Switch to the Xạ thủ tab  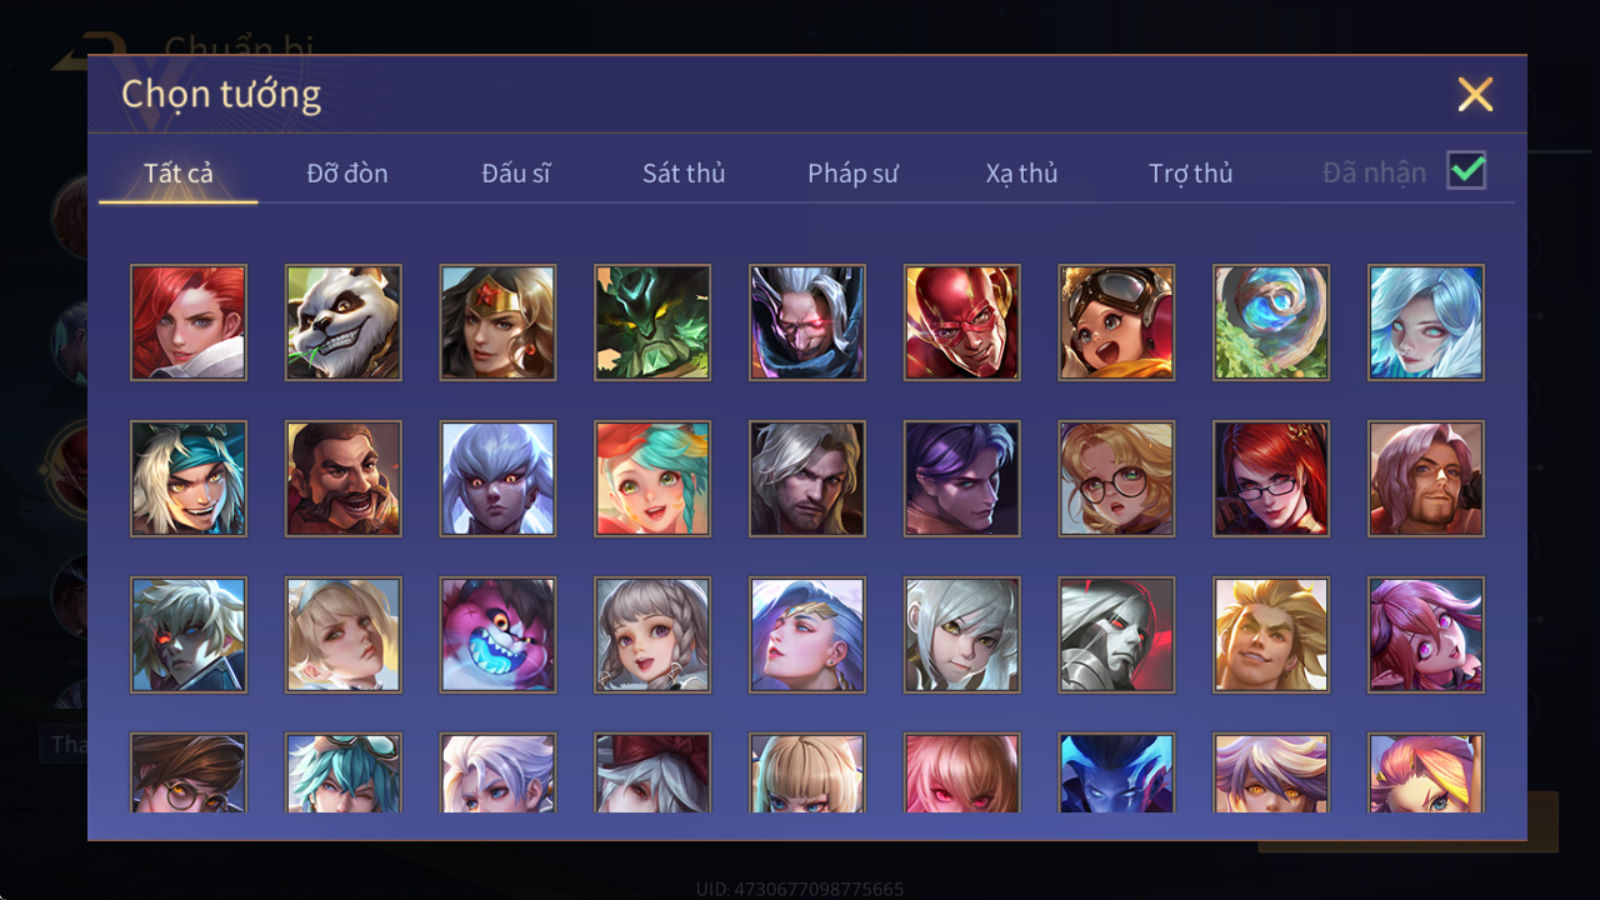coord(1021,173)
